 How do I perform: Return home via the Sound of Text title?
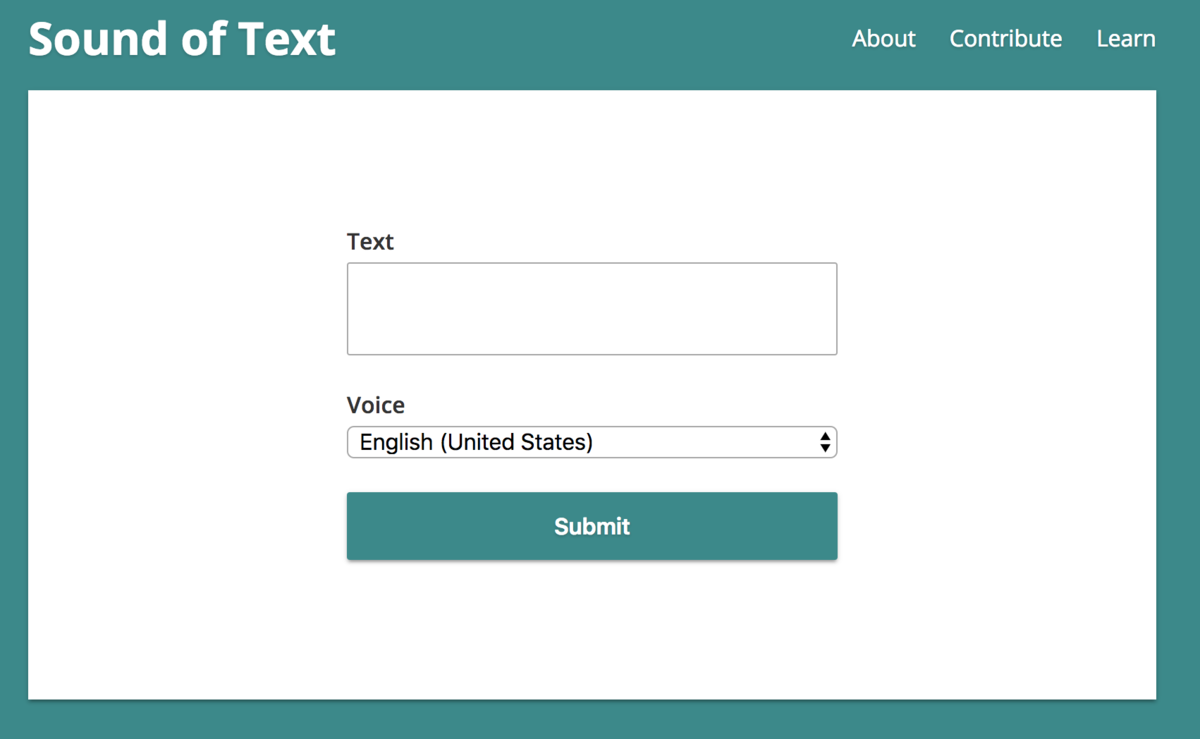[182, 39]
